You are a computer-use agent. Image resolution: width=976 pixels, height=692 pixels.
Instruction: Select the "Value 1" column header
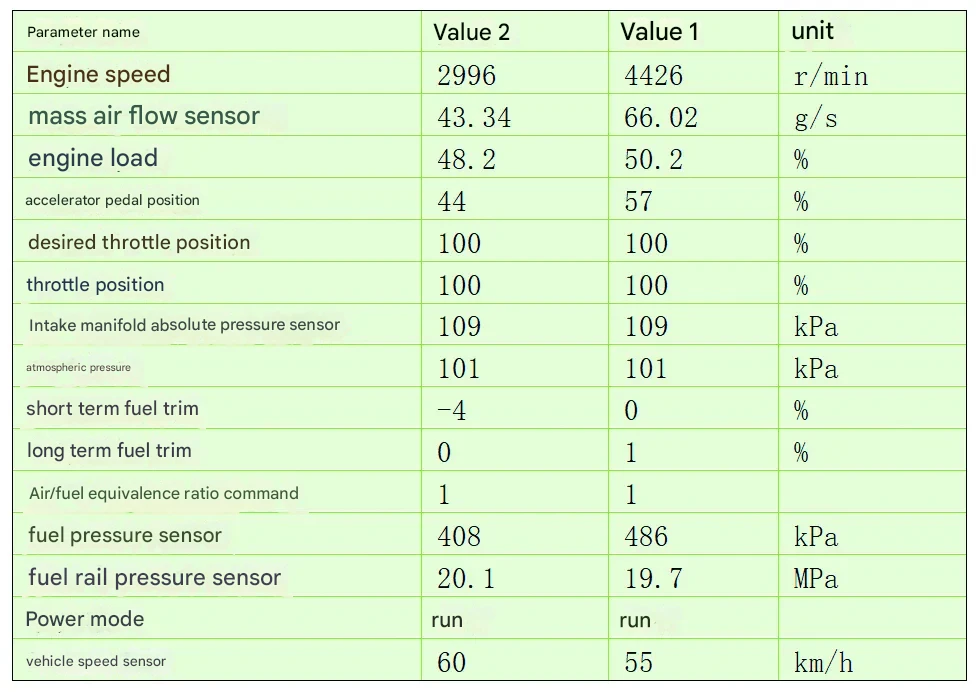[659, 32]
